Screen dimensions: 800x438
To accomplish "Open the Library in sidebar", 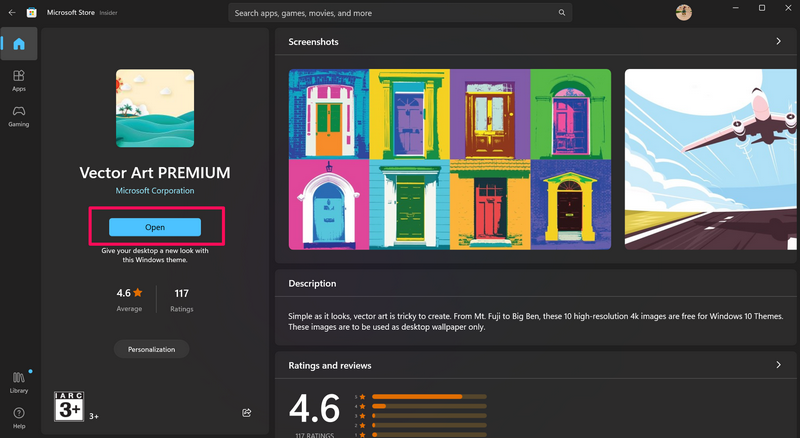I will coord(19,381).
